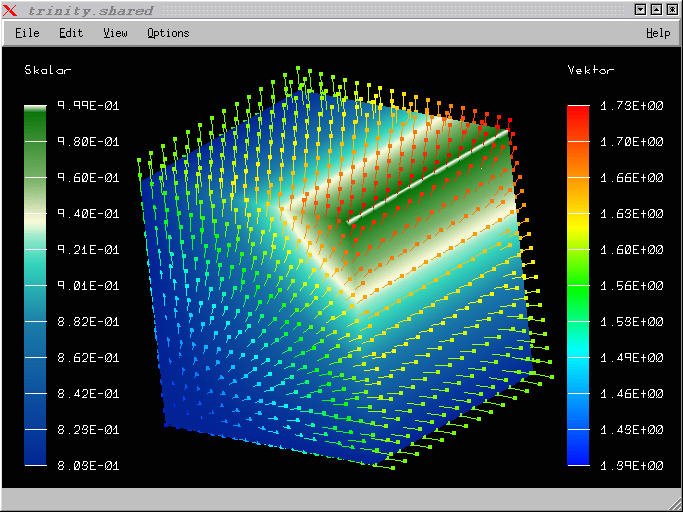
Task: Click scalar value 9.60E-01
Action: pyautogui.click(x=88, y=178)
